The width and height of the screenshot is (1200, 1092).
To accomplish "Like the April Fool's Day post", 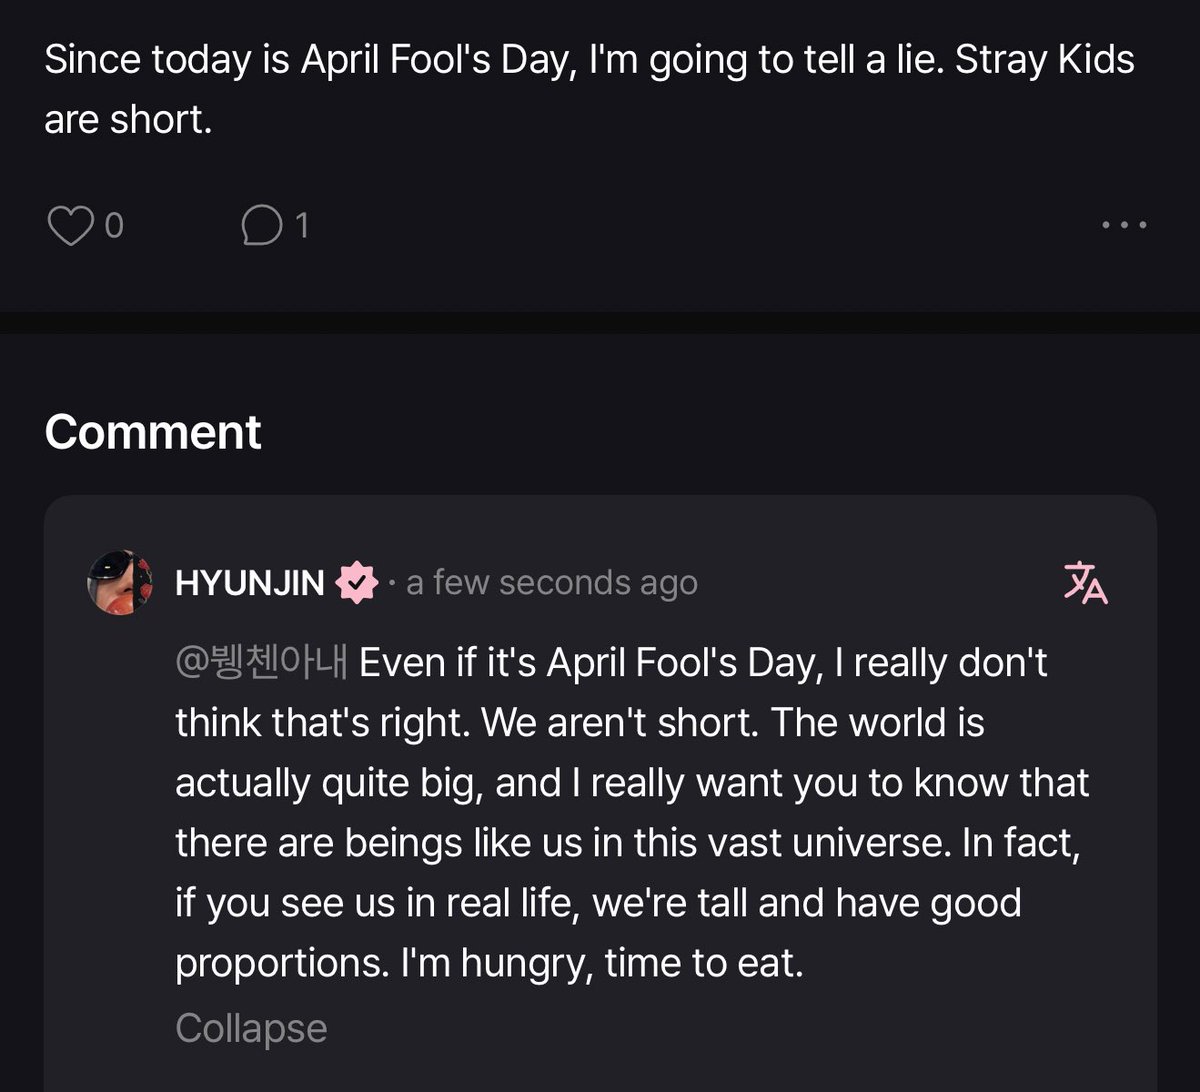I will pos(69,226).
